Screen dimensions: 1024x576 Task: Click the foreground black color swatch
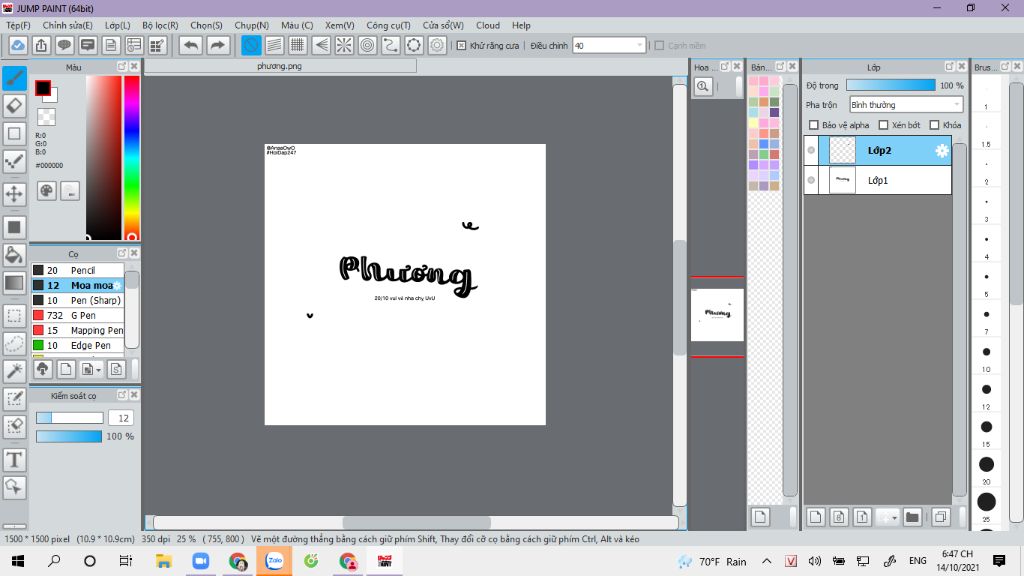43,88
